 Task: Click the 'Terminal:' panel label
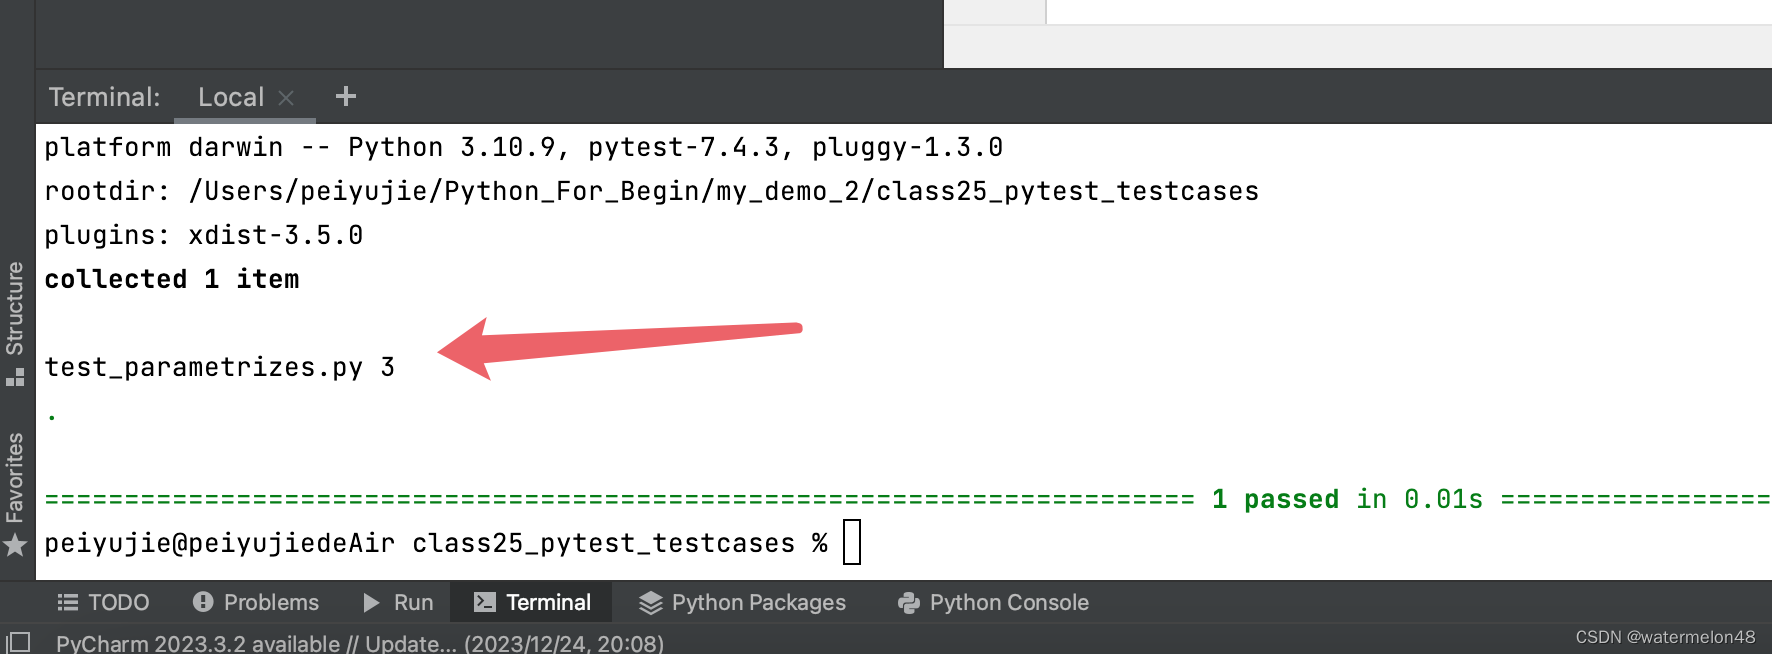click(105, 97)
